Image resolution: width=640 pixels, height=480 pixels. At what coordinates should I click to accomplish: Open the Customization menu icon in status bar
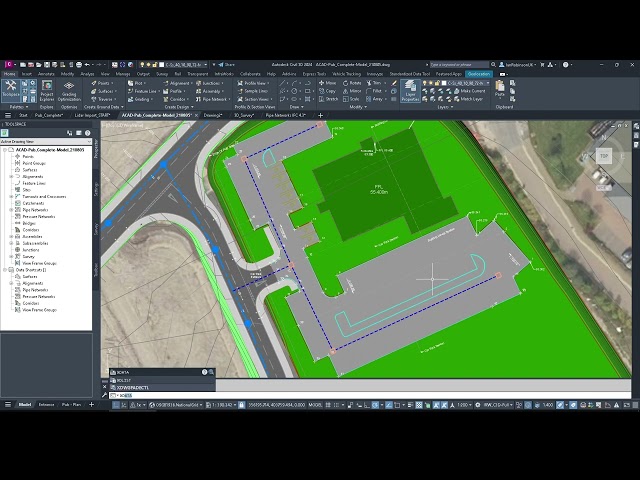(x=635, y=405)
